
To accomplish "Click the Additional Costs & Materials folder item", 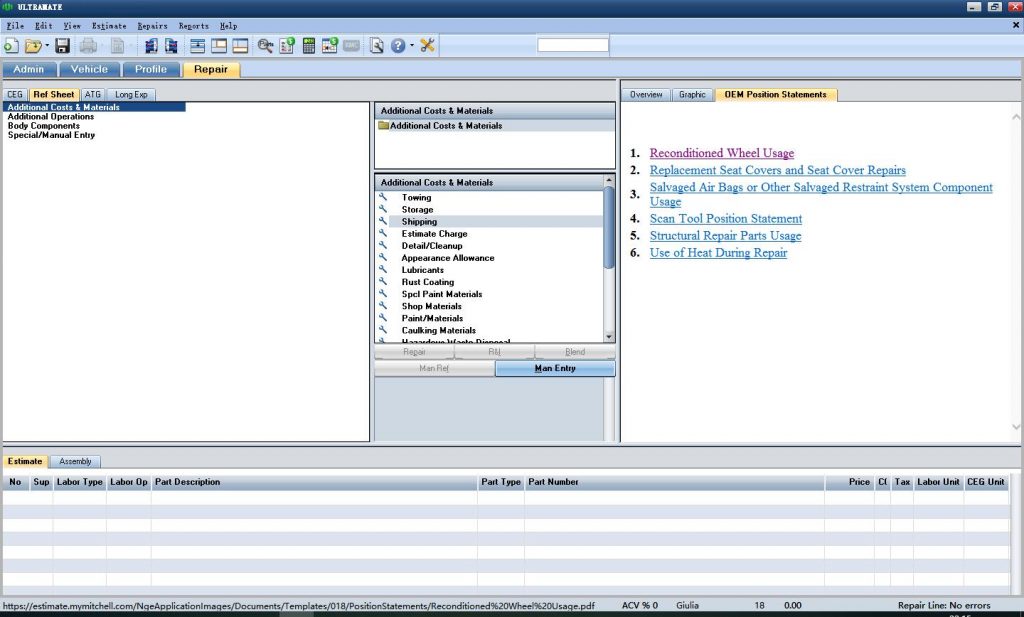I will (x=446, y=125).
